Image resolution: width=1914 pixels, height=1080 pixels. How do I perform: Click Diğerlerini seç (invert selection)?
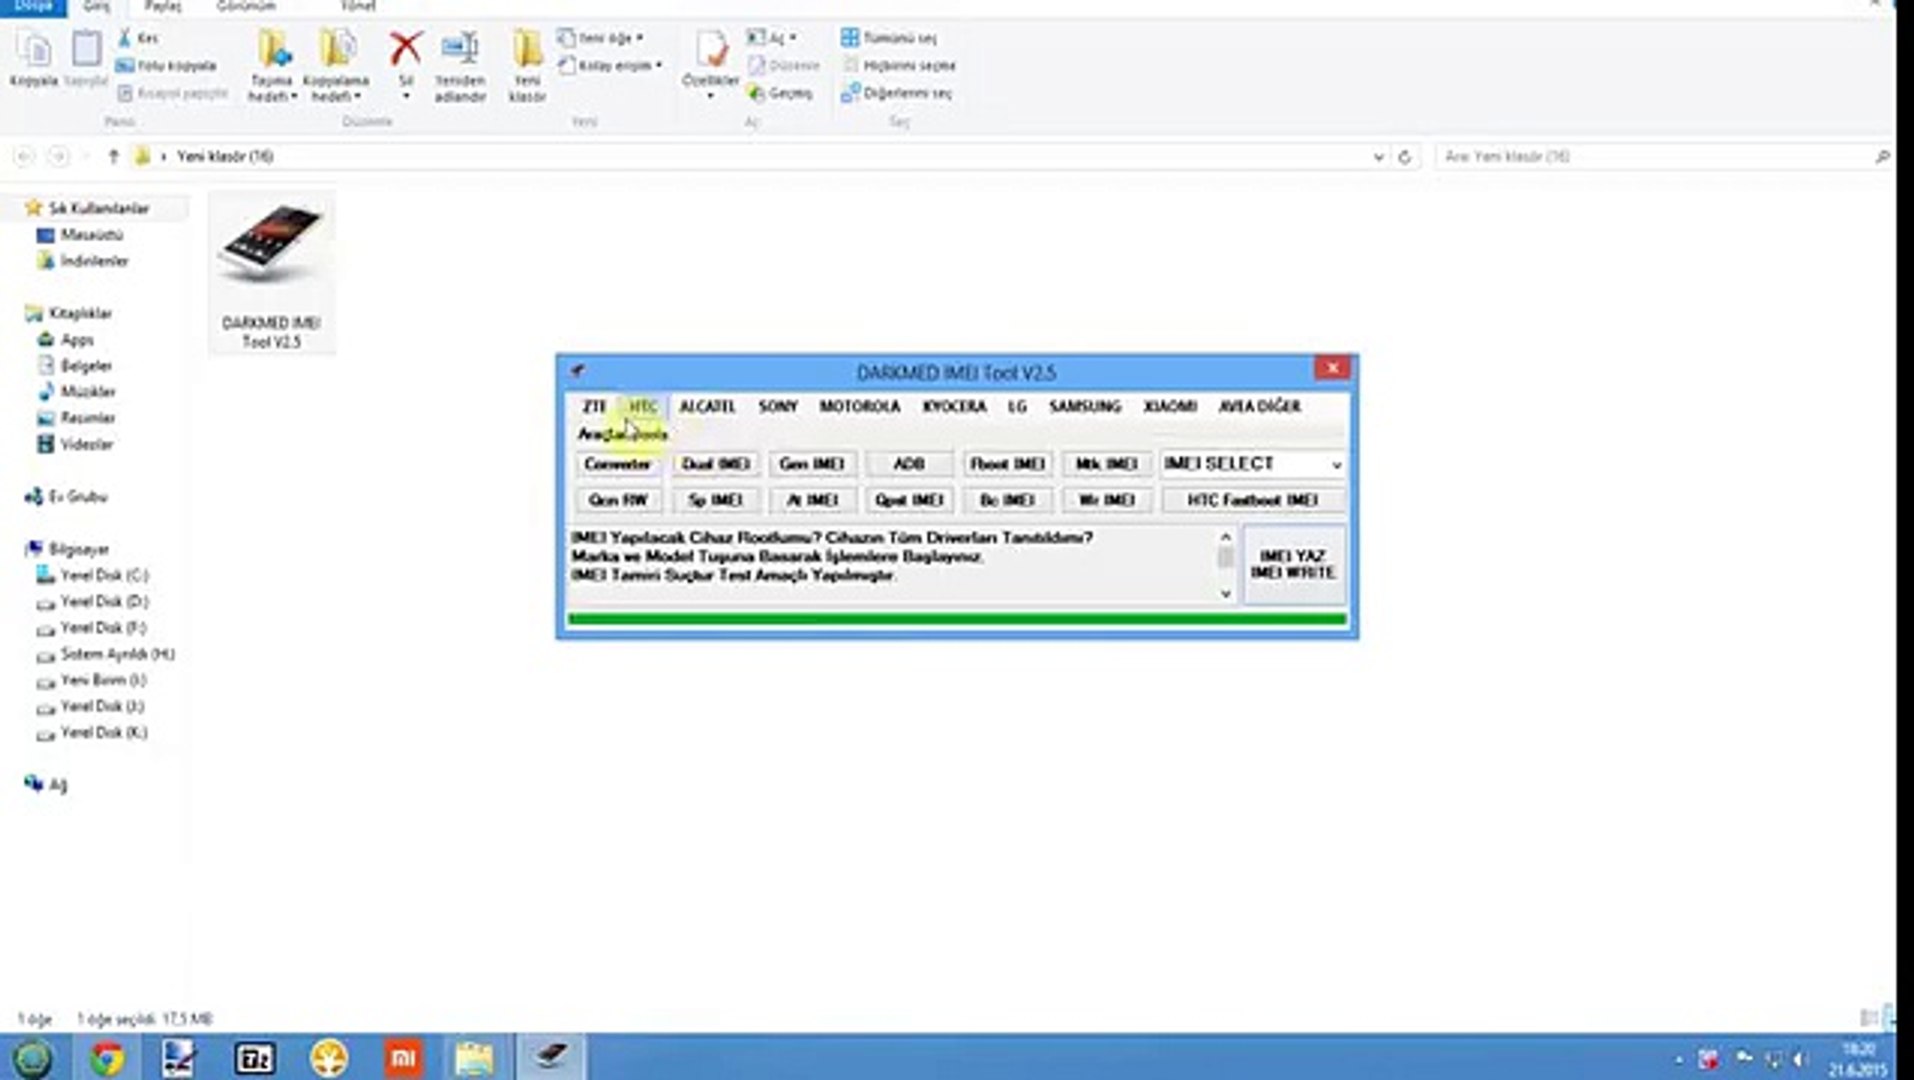point(897,93)
